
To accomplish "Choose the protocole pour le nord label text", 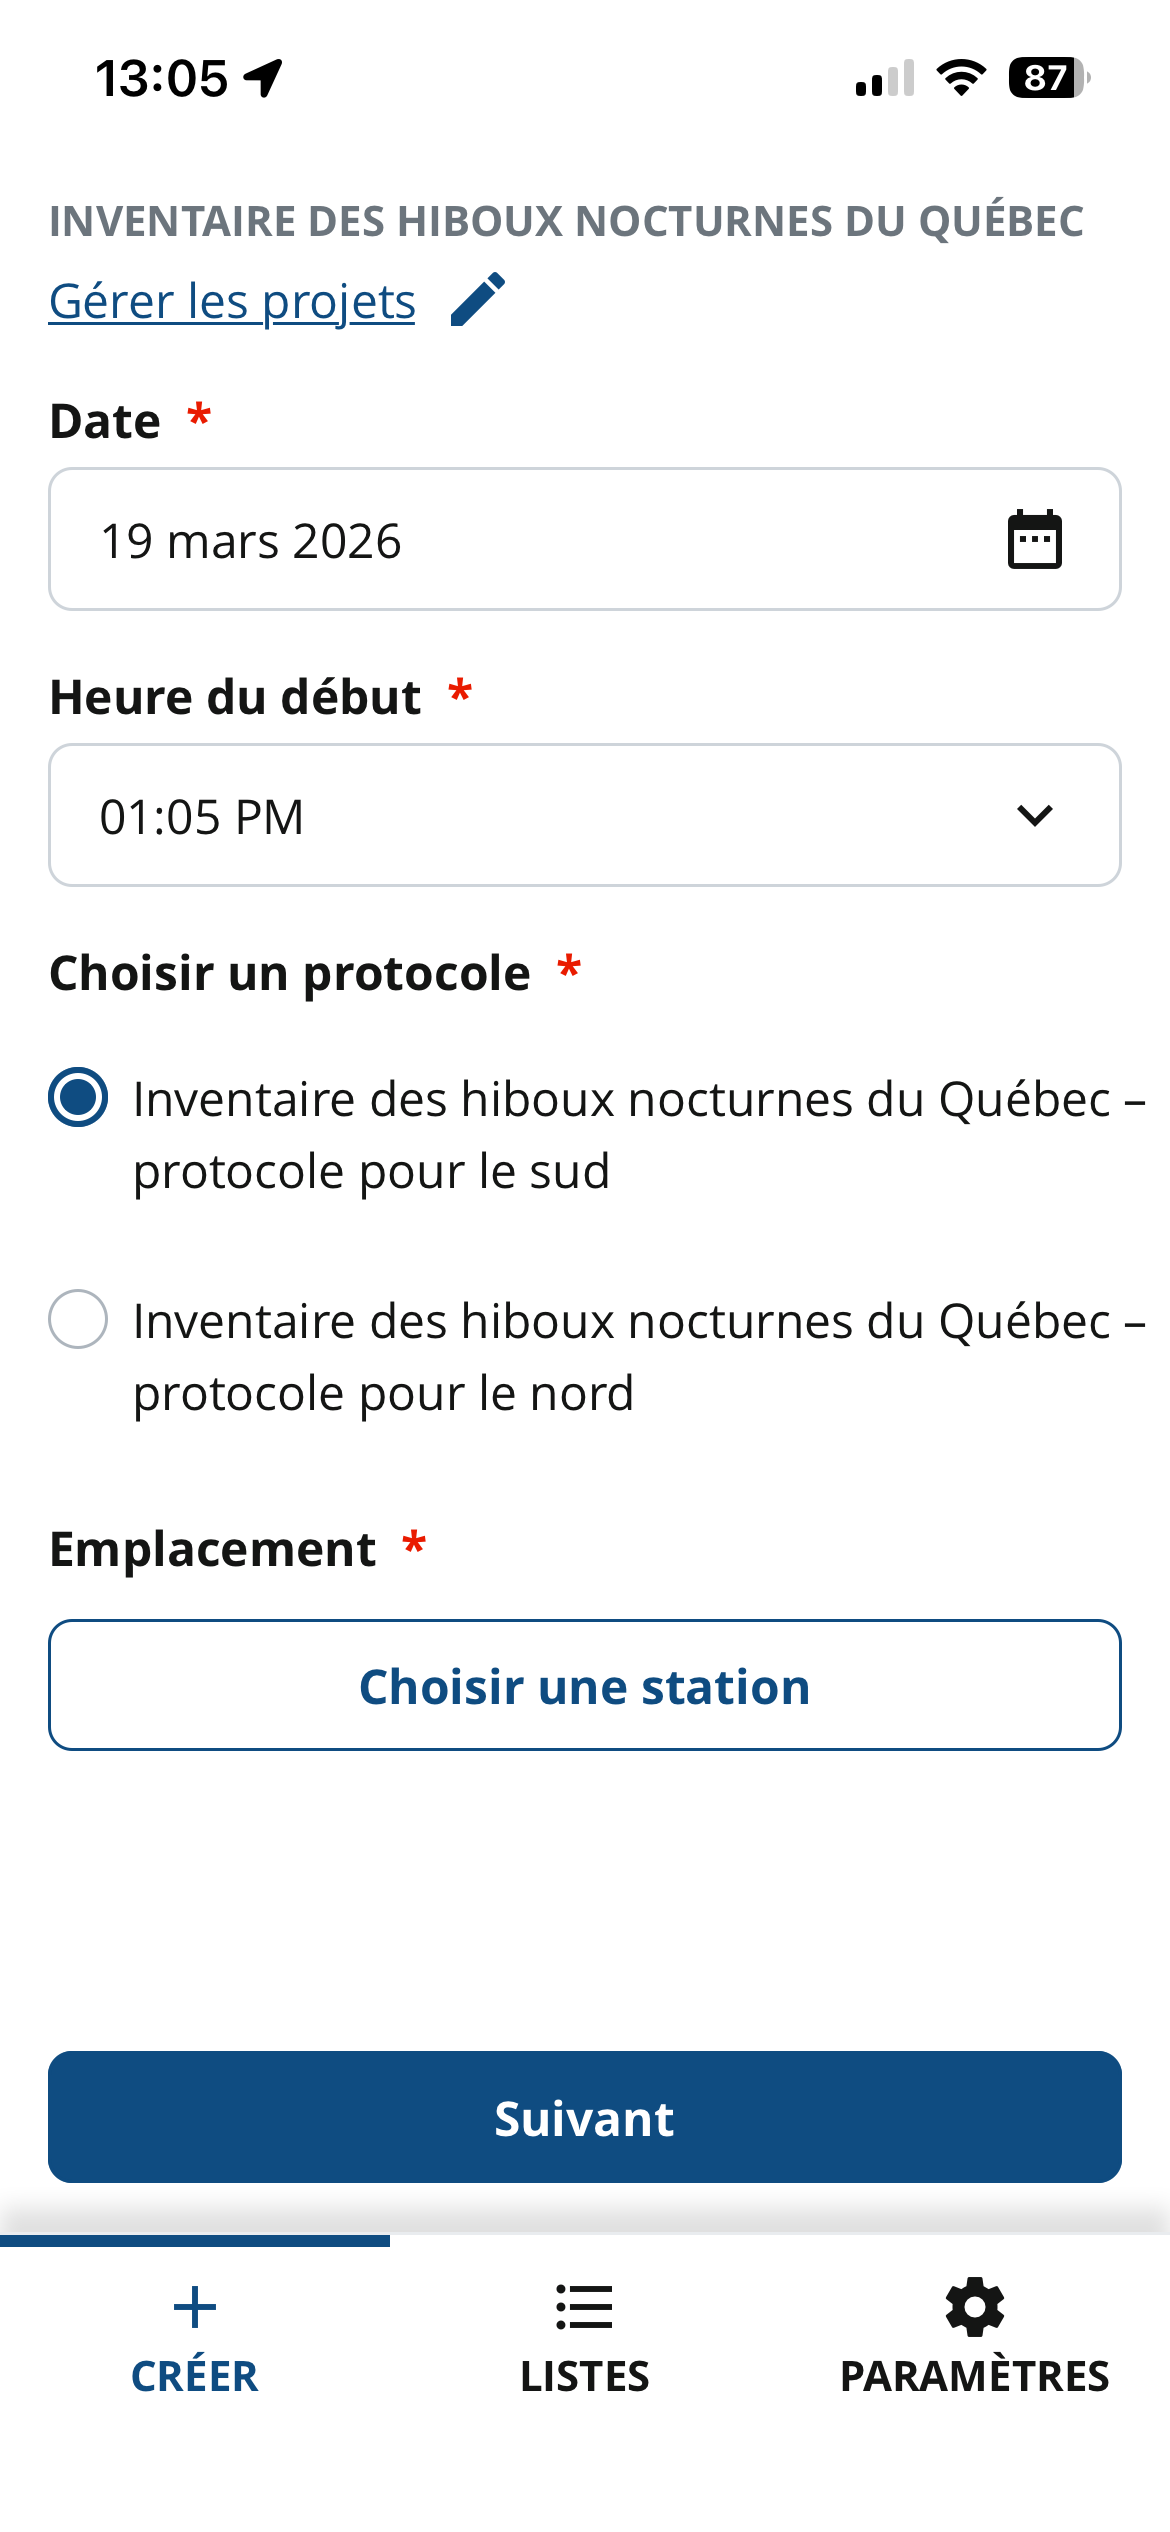I will tap(383, 1393).
